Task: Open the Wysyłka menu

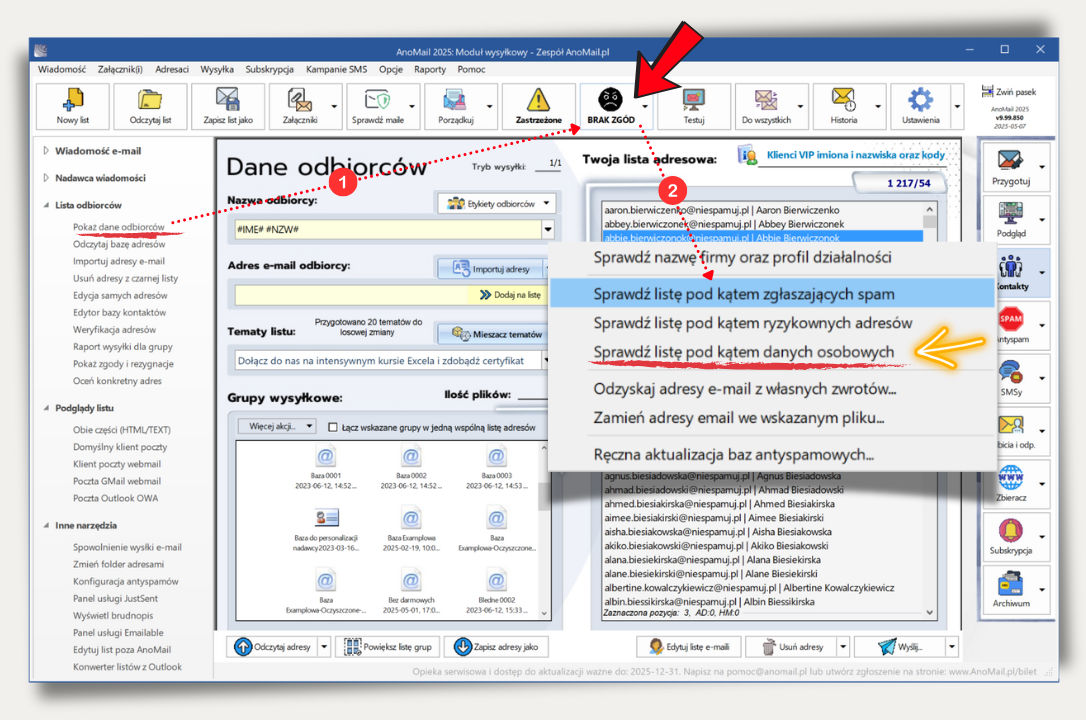Action: [x=217, y=69]
